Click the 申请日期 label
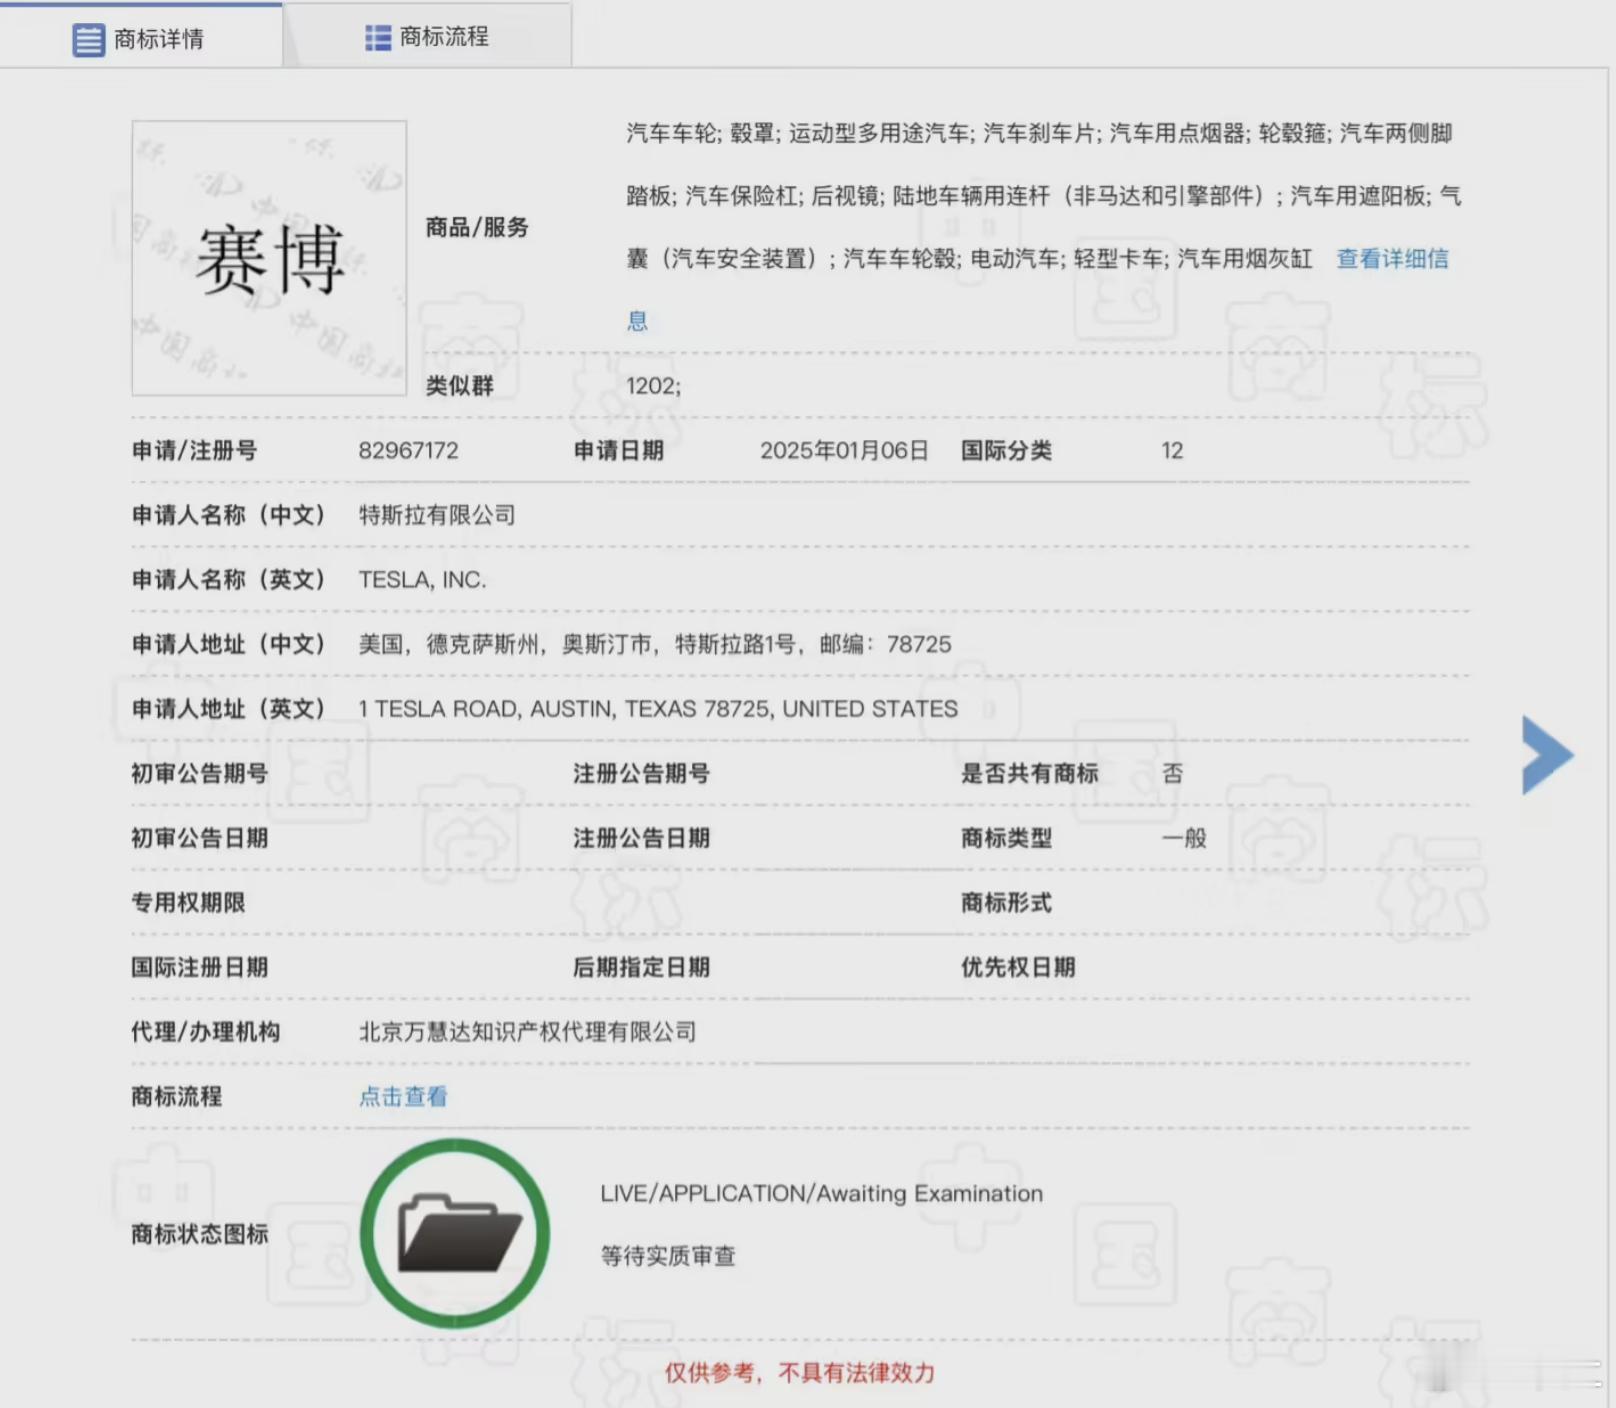 pos(618,451)
